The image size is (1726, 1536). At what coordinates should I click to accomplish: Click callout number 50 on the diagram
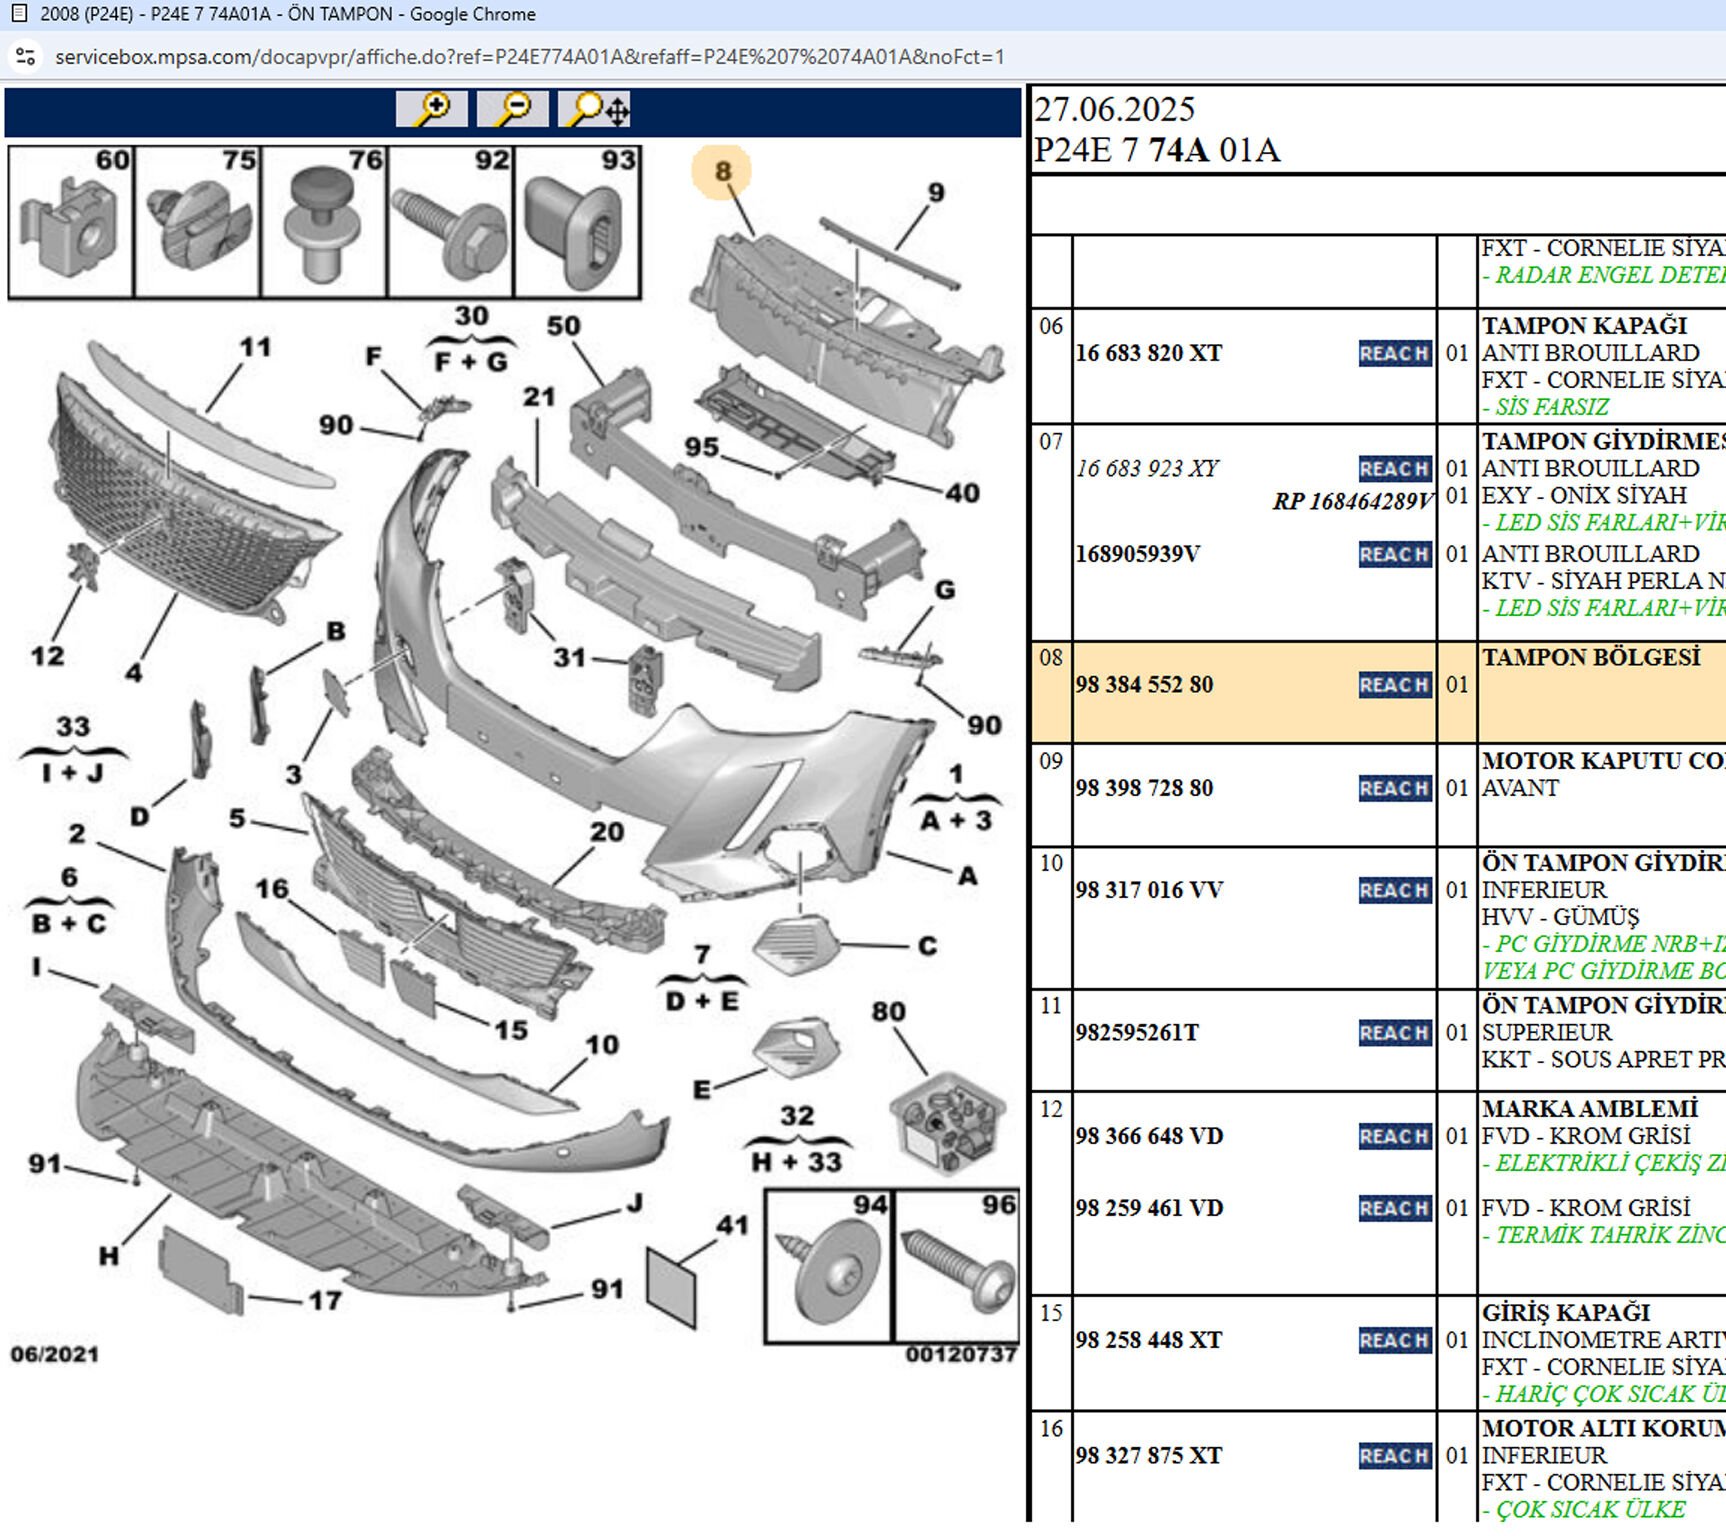563,326
